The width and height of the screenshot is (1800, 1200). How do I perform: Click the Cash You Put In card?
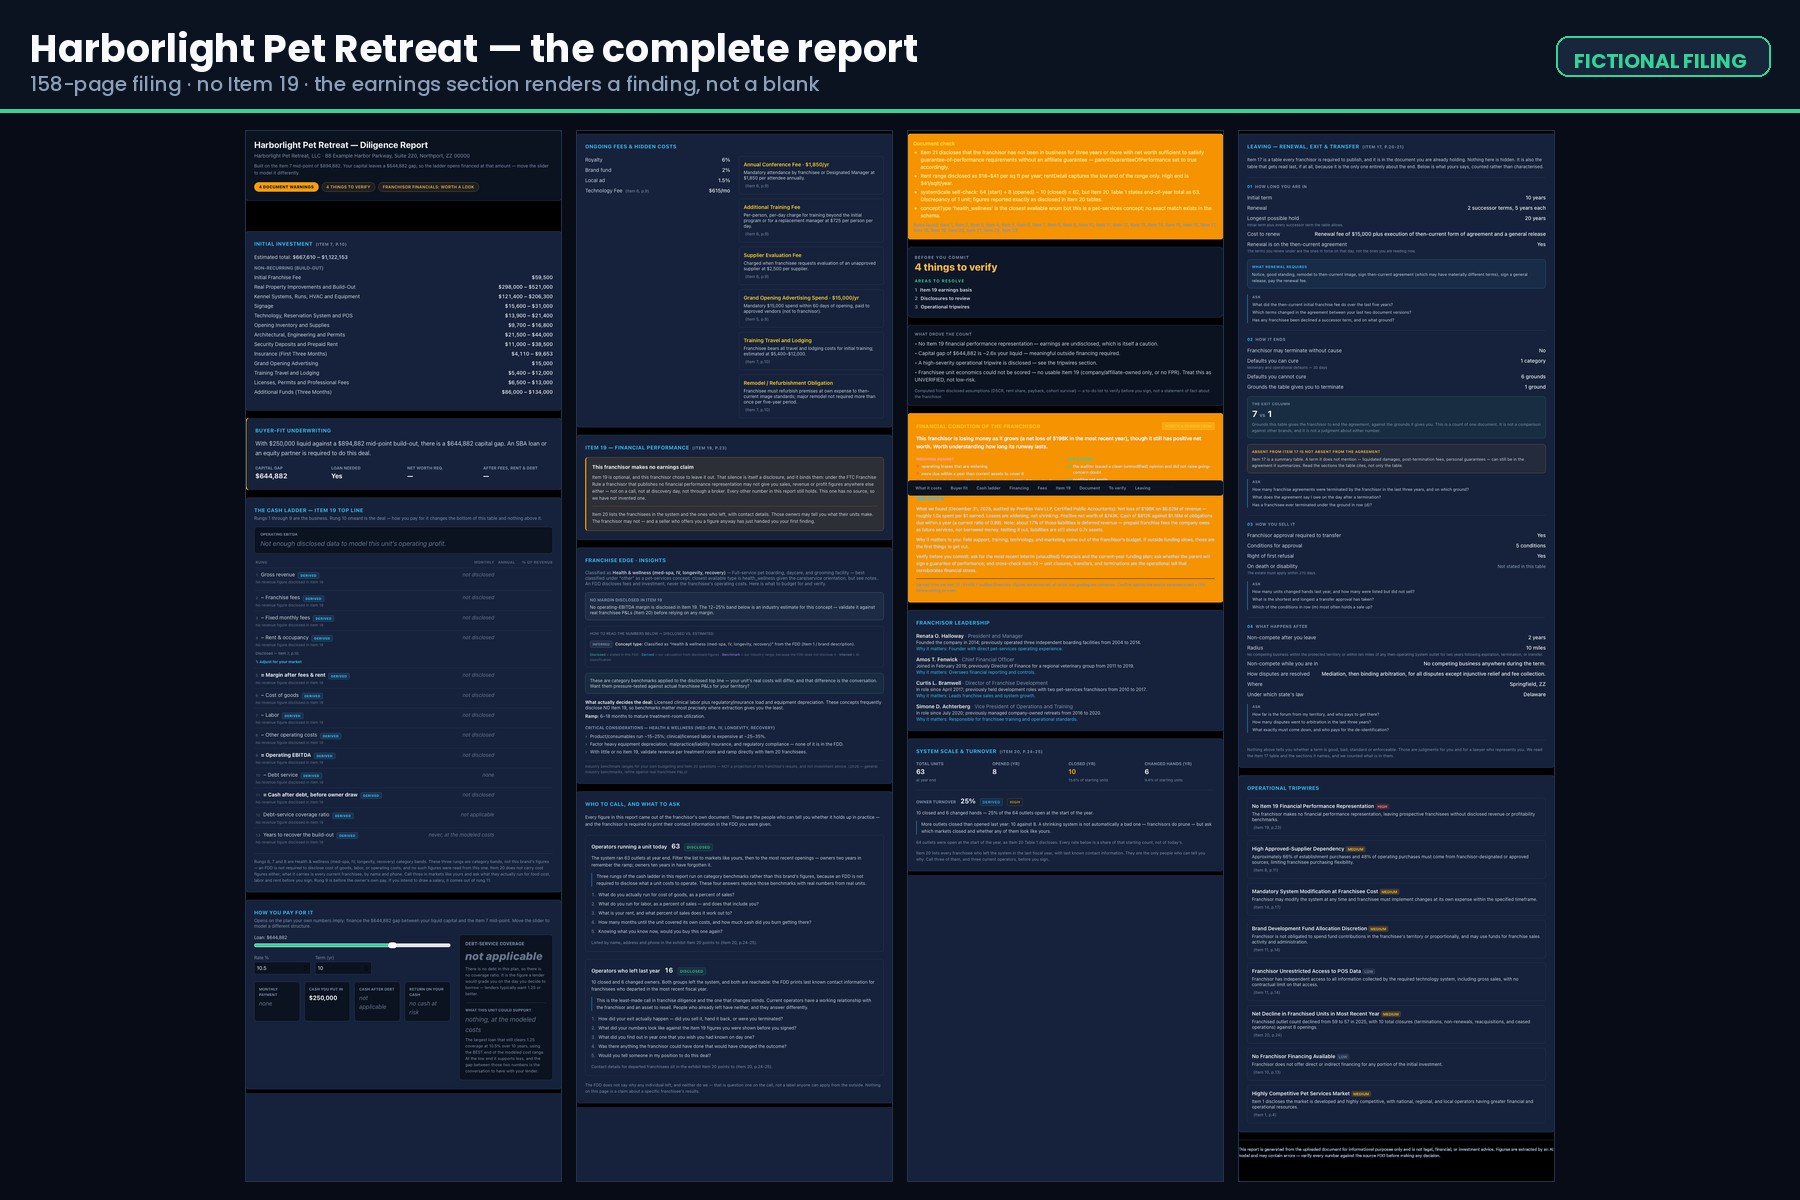pyautogui.click(x=327, y=1001)
